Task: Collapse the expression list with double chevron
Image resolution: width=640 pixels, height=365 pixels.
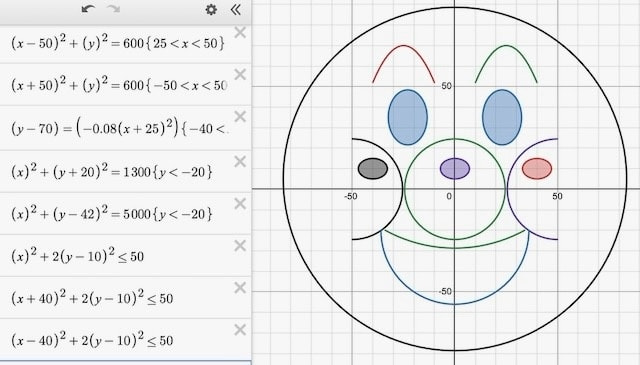Action: (236, 9)
